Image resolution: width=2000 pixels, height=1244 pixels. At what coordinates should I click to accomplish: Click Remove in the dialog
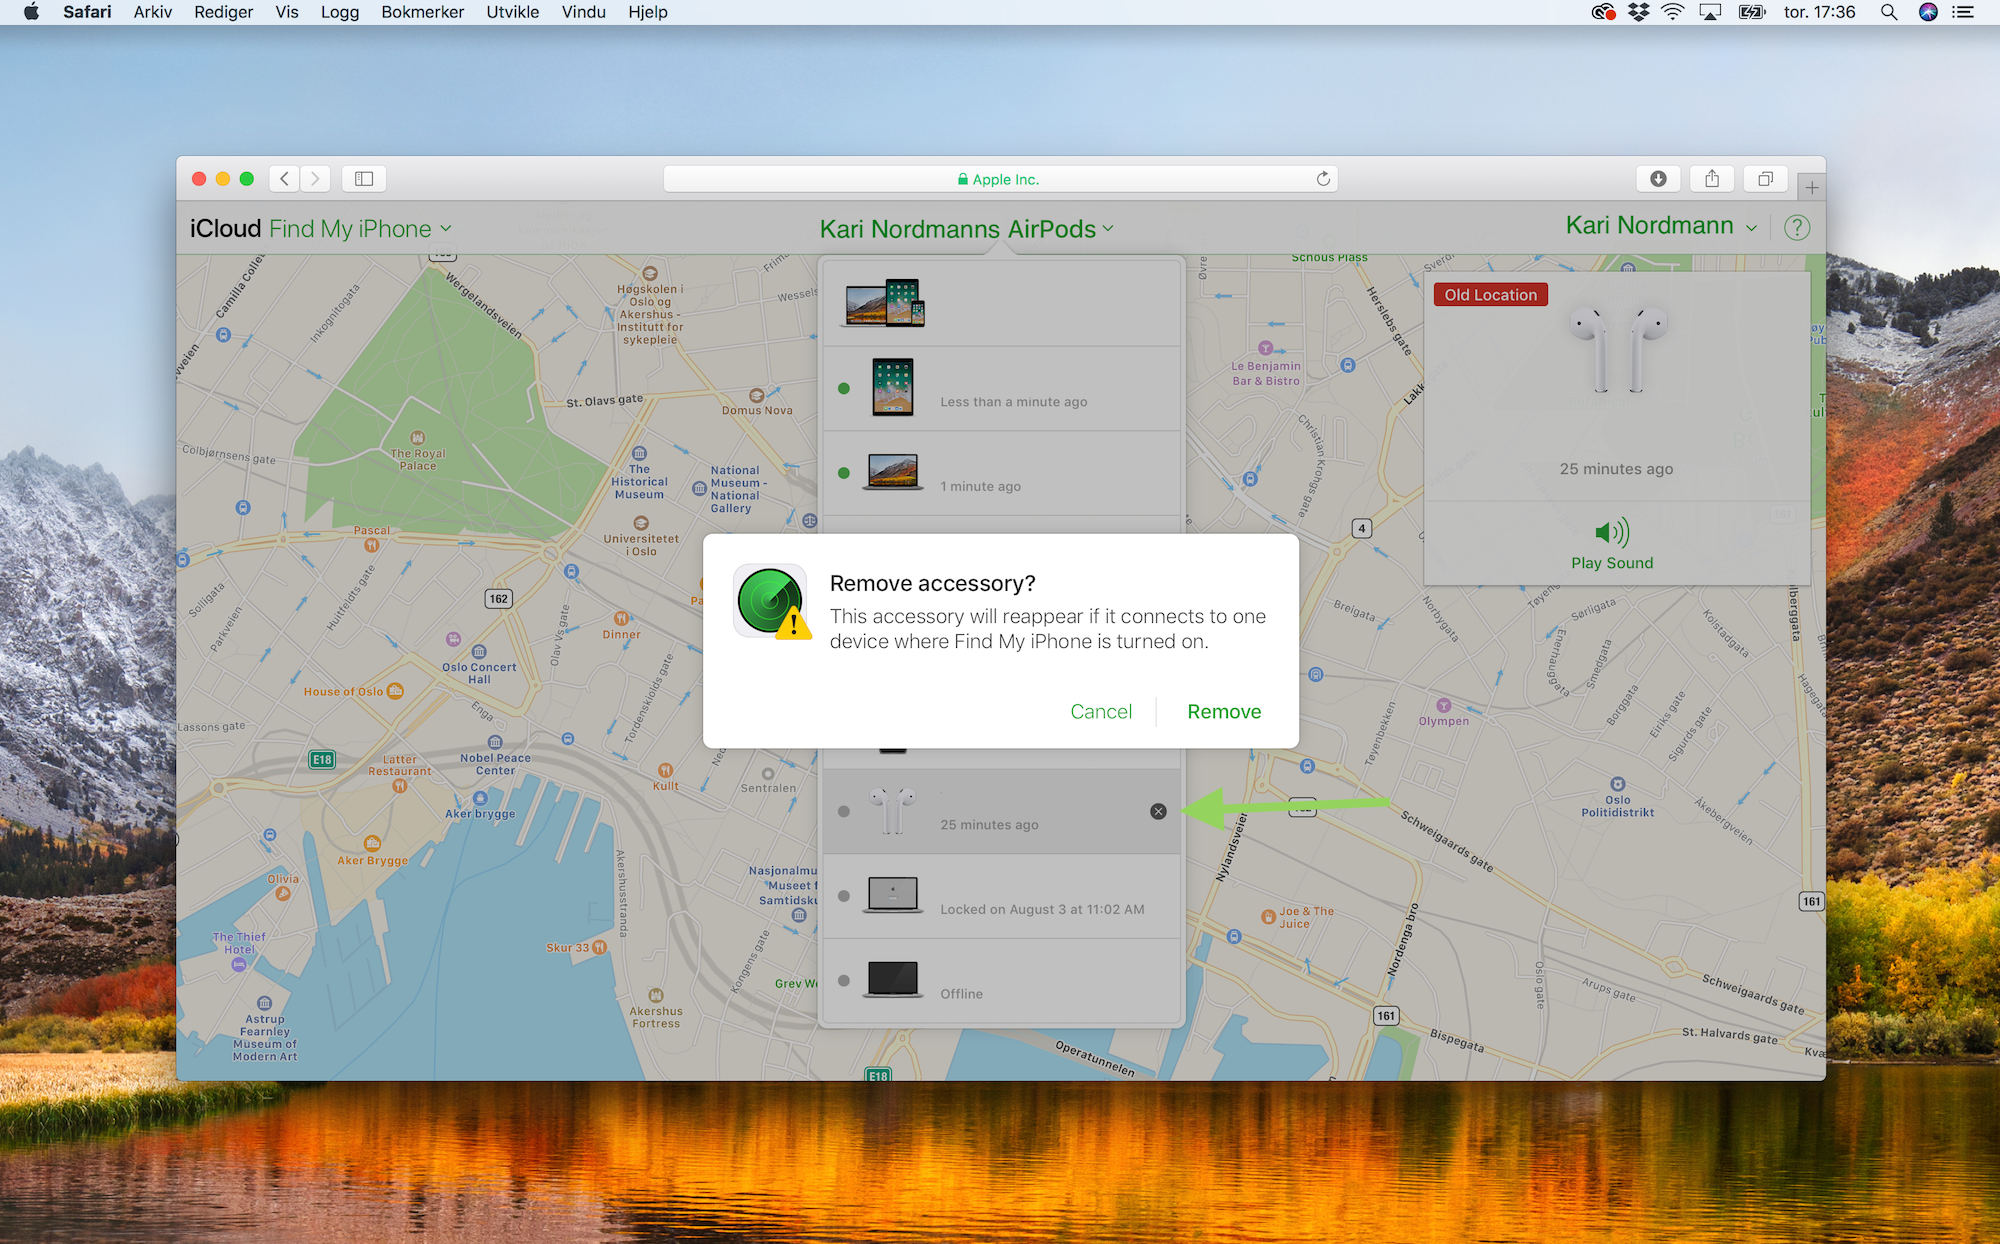(x=1224, y=711)
